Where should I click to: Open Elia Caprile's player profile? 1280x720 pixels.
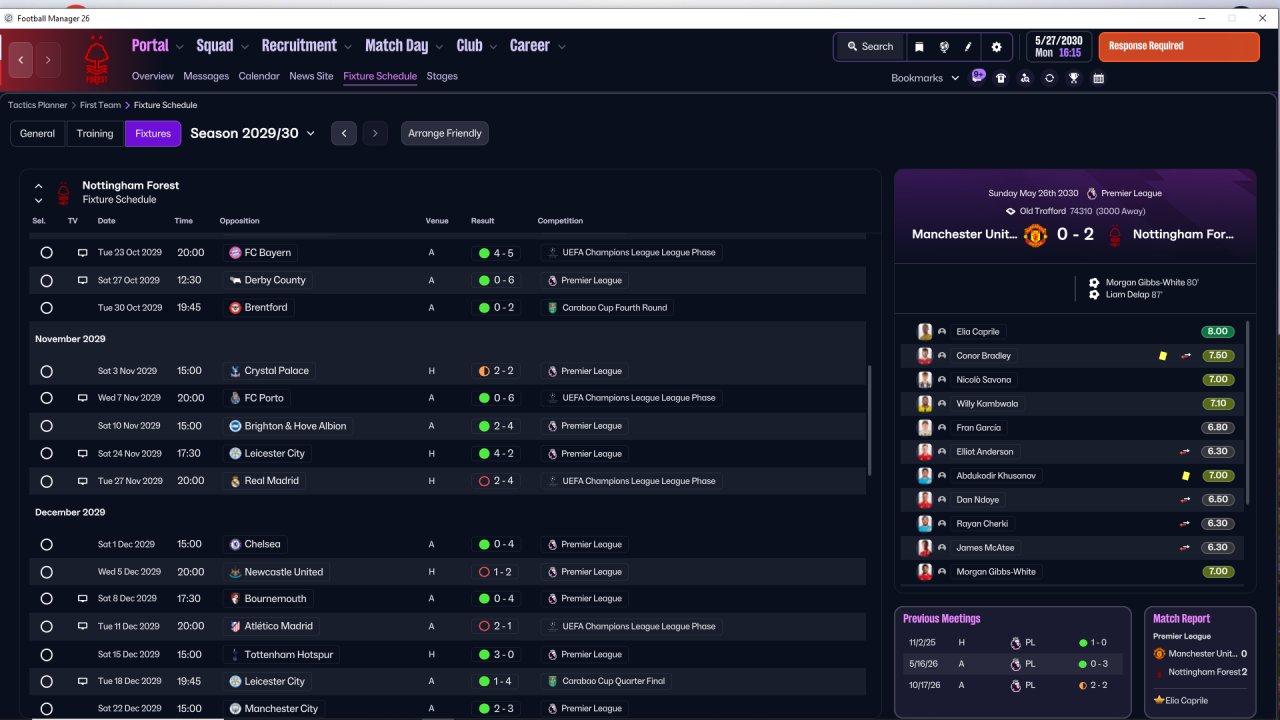click(x=978, y=332)
